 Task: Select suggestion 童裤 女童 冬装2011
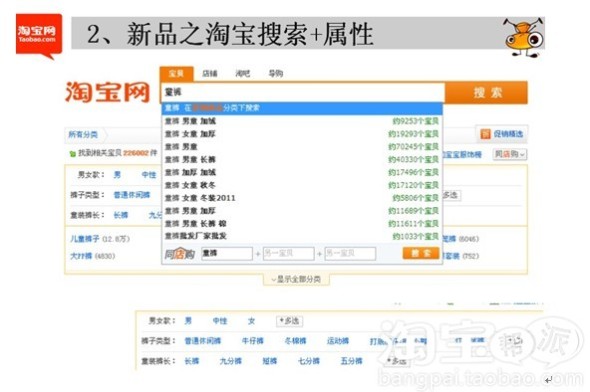(x=302, y=198)
